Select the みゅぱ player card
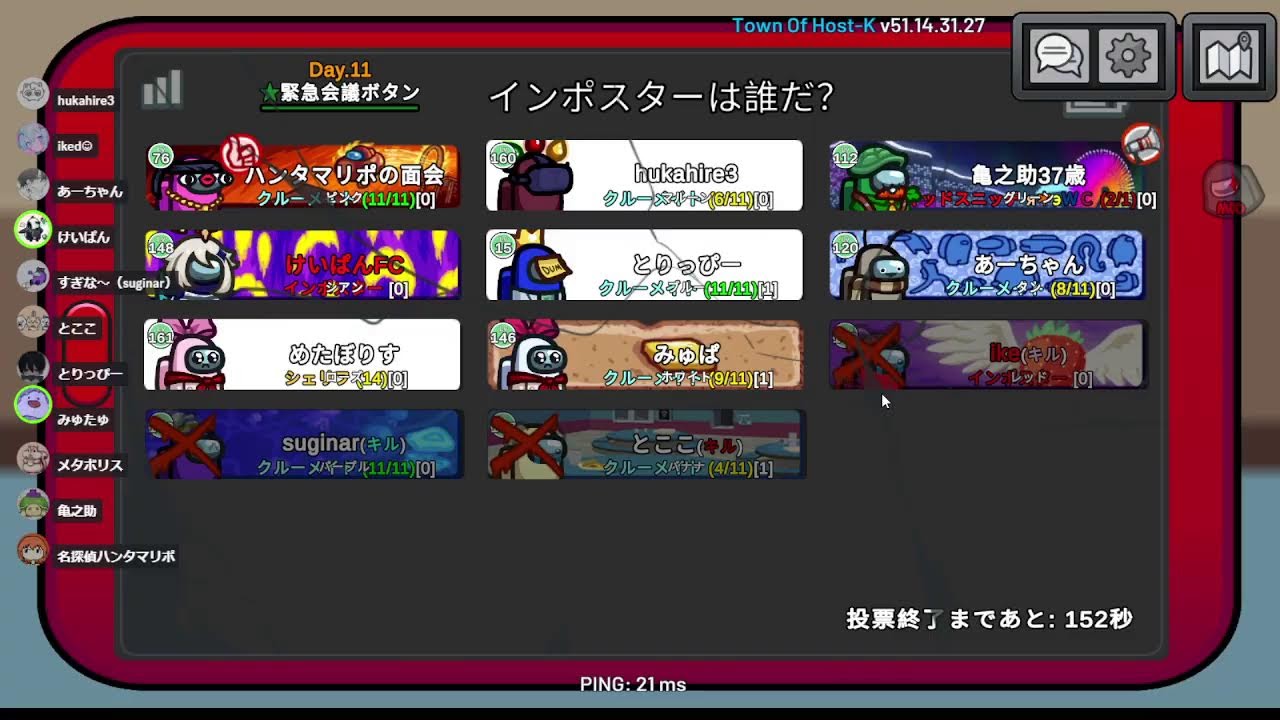Screen dimensions: 1280x720 [x=644, y=355]
